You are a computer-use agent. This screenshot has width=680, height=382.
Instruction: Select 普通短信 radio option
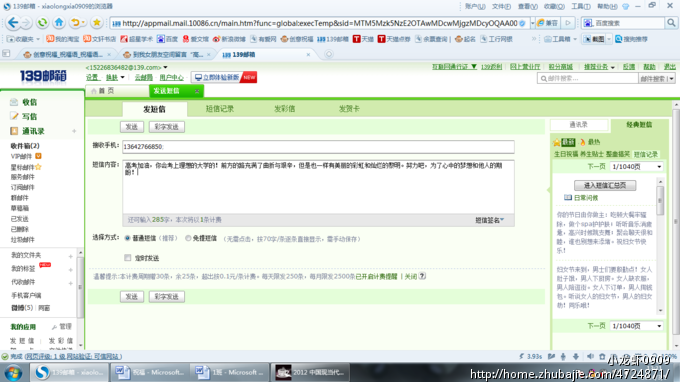click(x=127, y=238)
